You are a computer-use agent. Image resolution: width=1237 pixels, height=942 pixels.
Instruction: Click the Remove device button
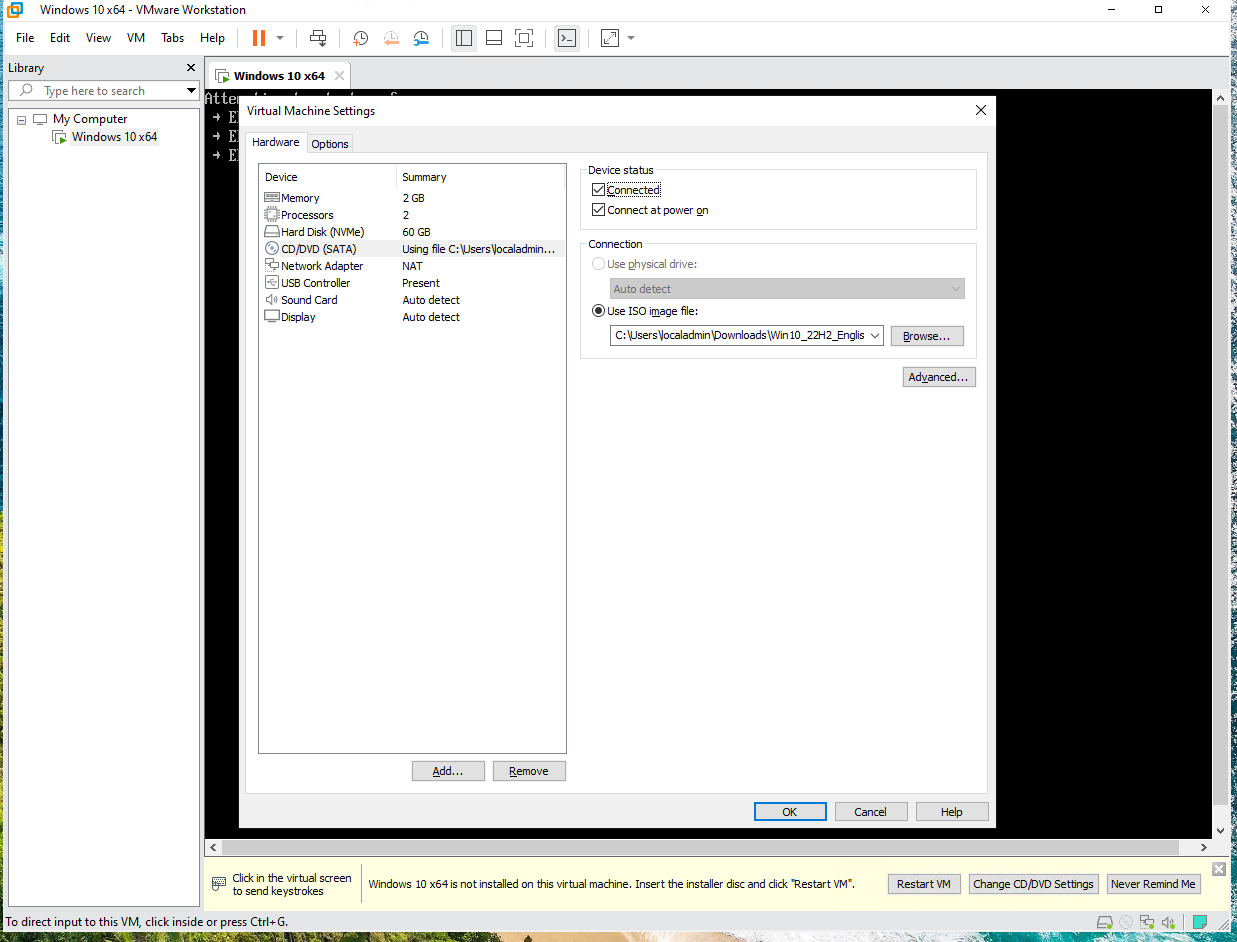pos(529,771)
